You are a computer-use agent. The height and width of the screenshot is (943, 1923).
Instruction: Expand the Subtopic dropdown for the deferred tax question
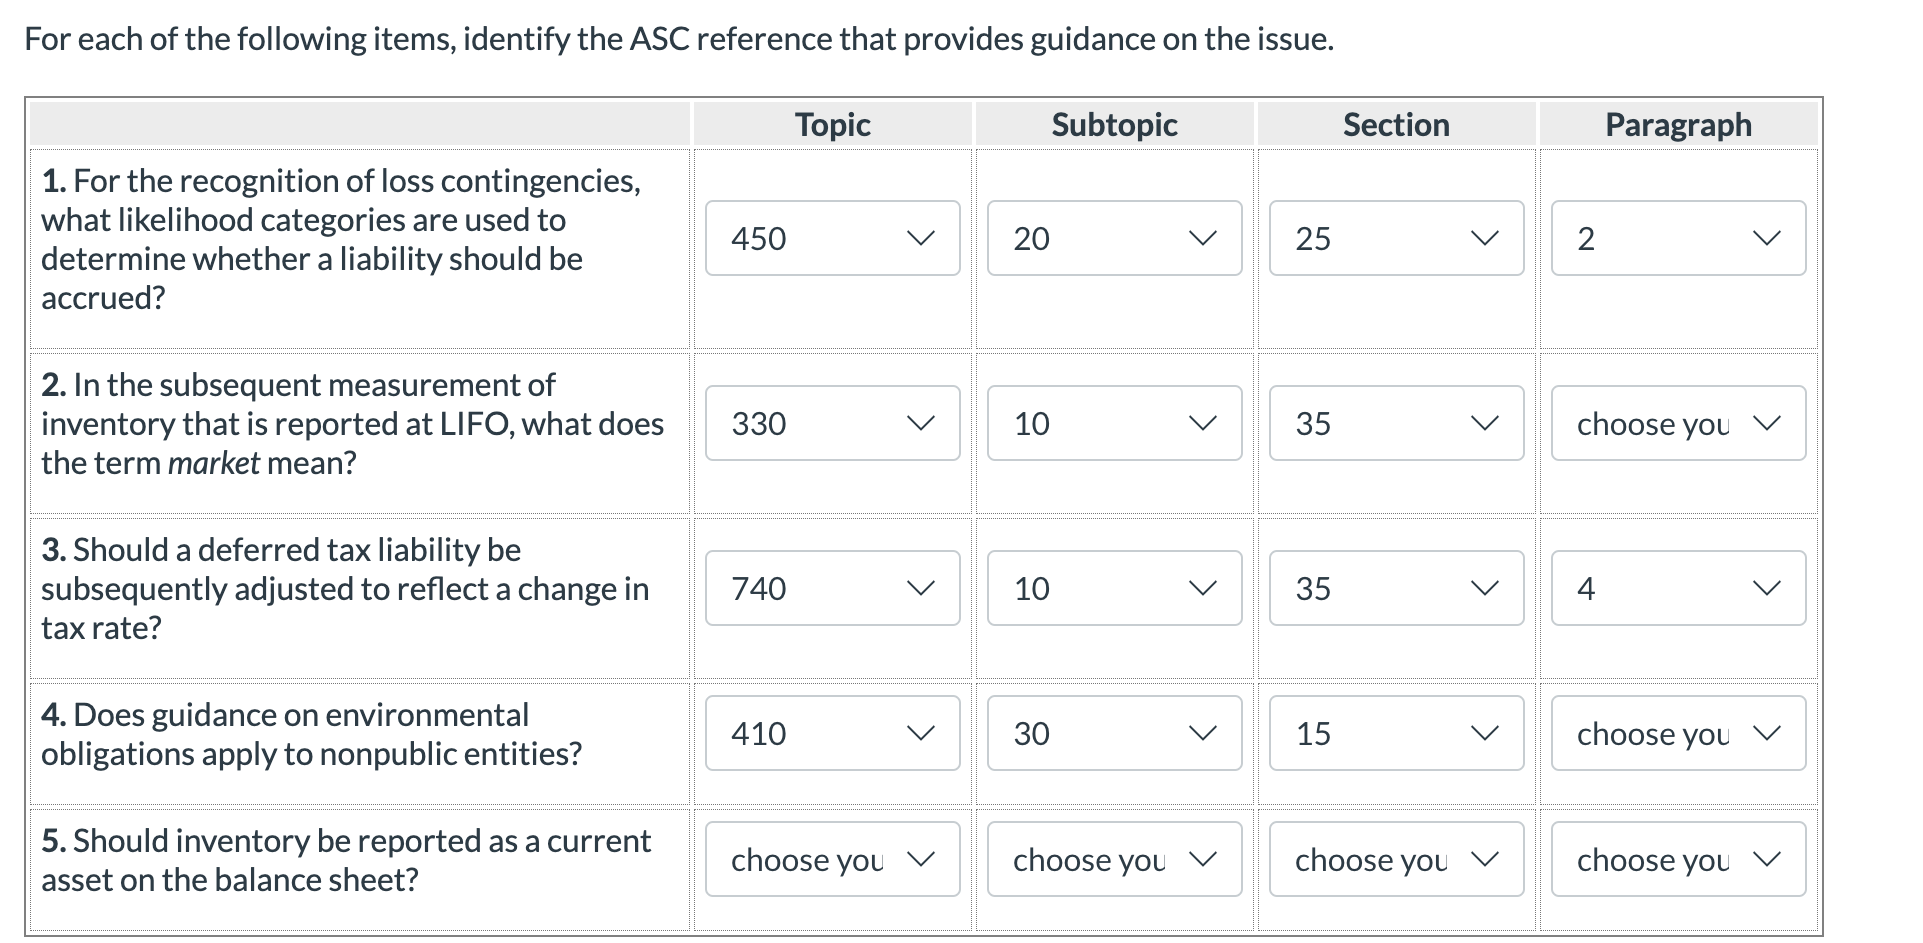1113,588
